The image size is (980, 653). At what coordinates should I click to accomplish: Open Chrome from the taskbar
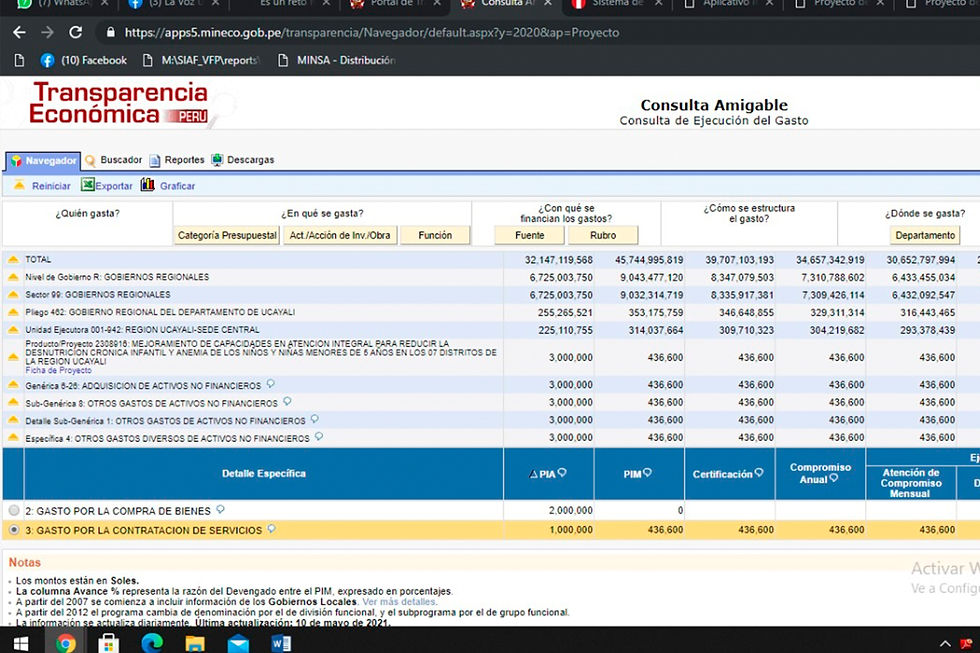pos(65,643)
